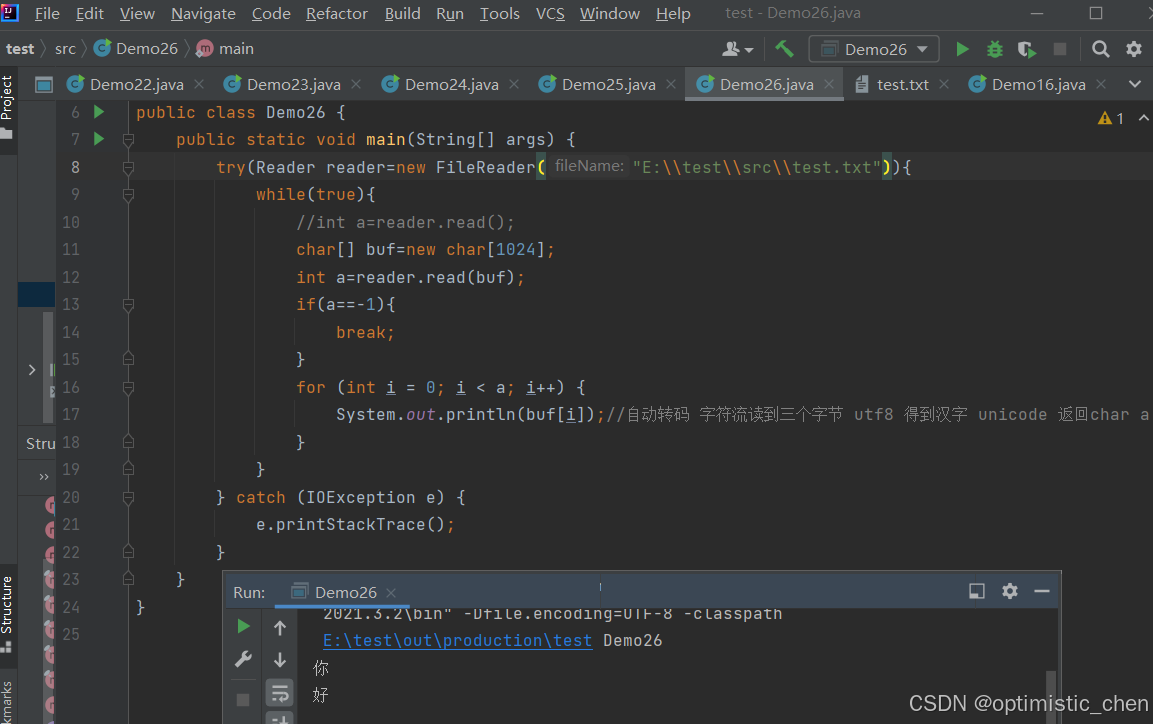Open the Tools menu

500,13
